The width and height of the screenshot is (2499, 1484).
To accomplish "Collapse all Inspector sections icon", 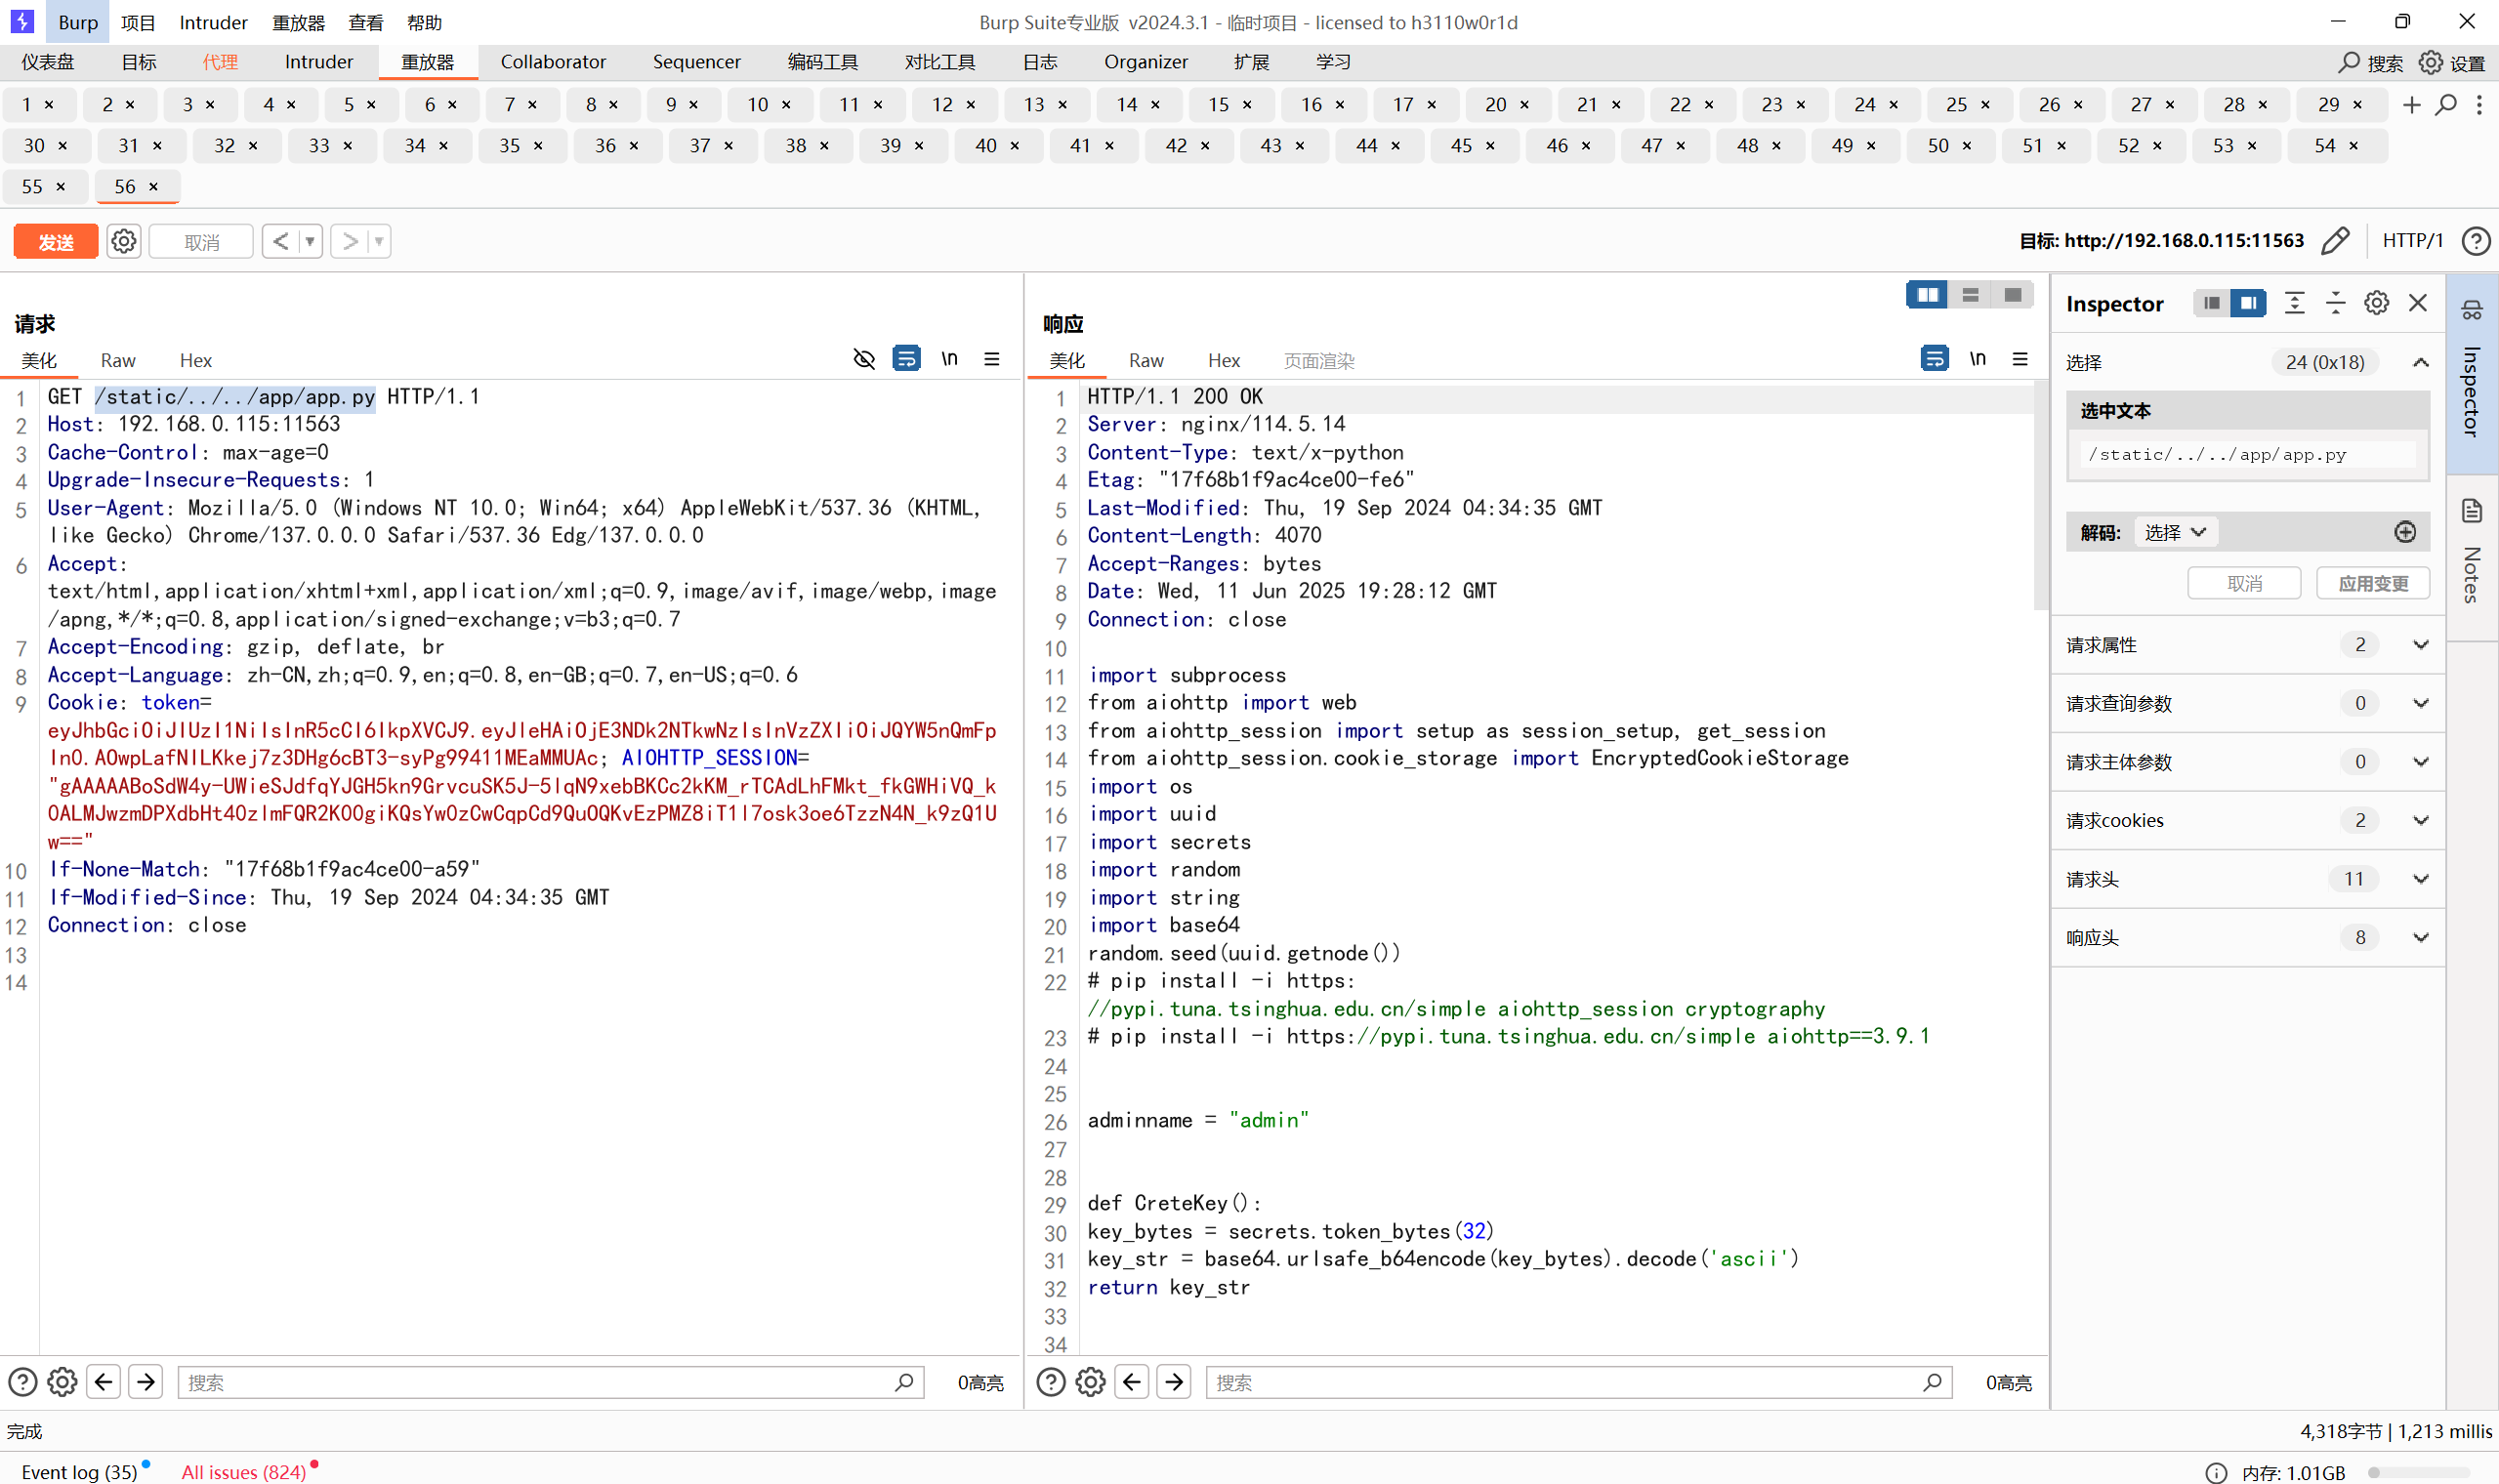I will click(x=2335, y=303).
